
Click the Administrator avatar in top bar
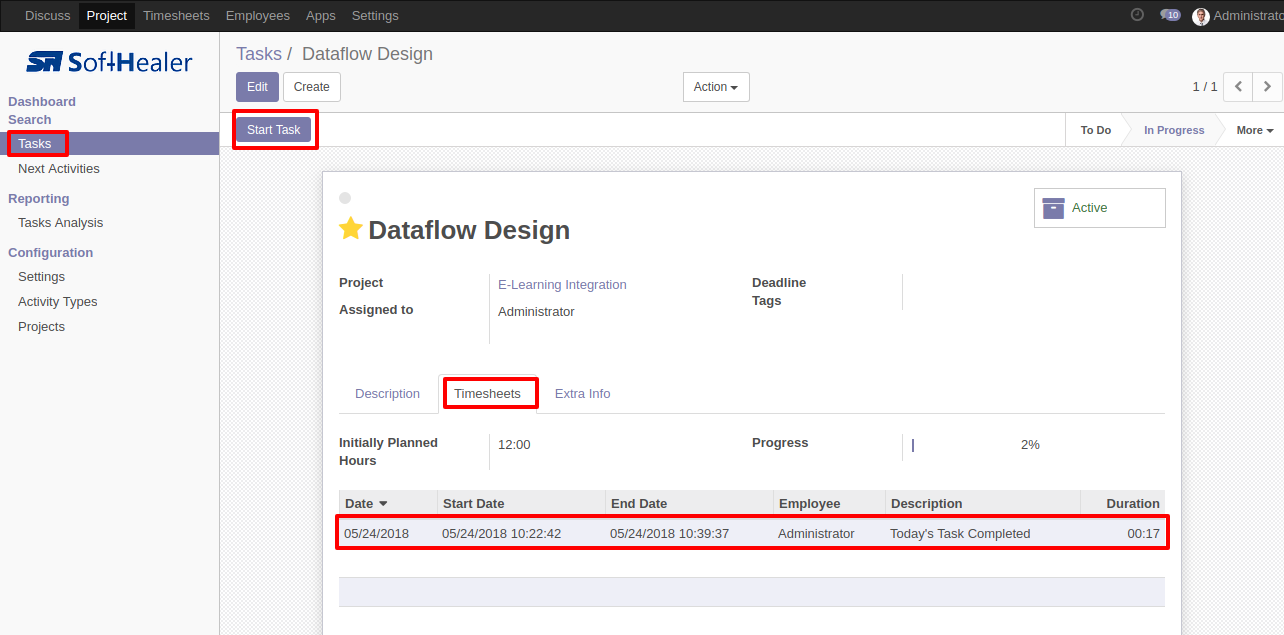click(x=1201, y=16)
